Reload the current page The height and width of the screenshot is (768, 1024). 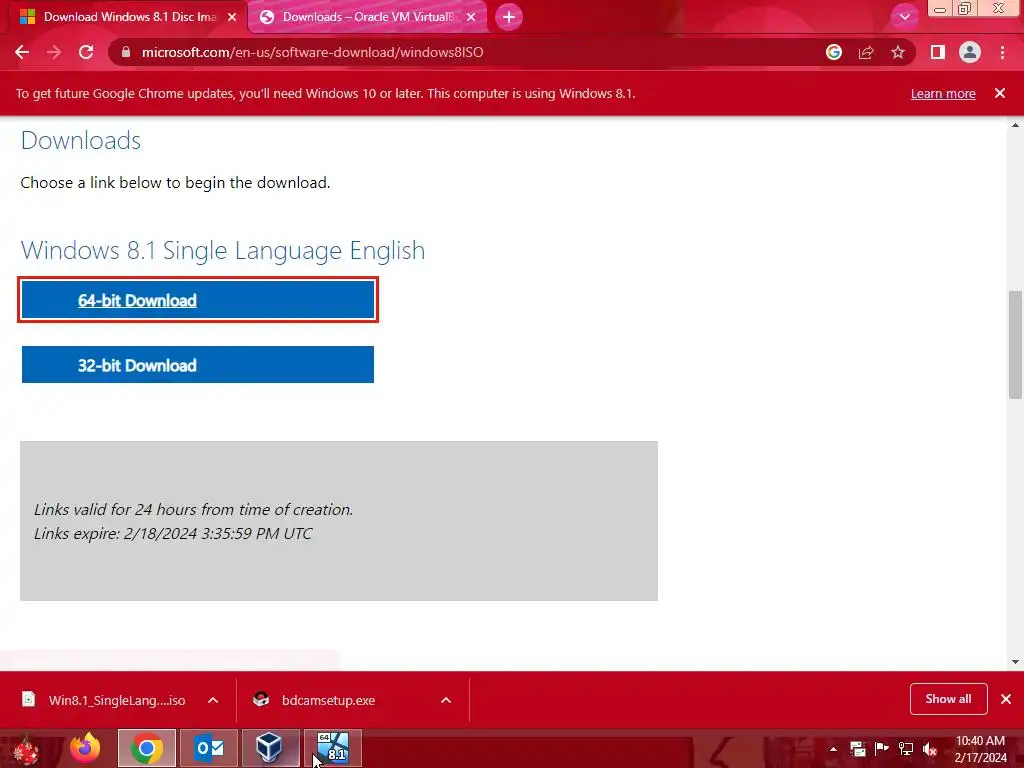click(x=86, y=52)
